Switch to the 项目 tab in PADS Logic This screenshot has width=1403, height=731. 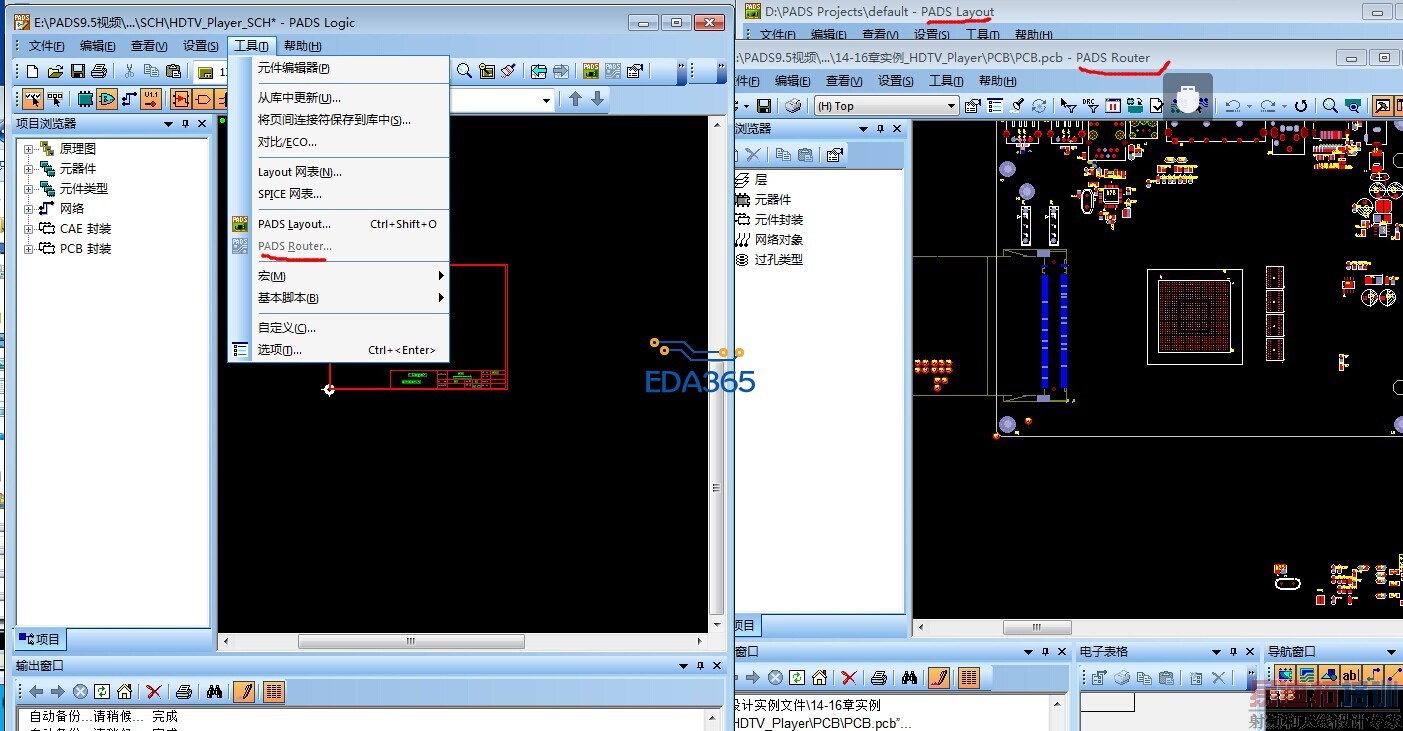pyautogui.click(x=40, y=639)
